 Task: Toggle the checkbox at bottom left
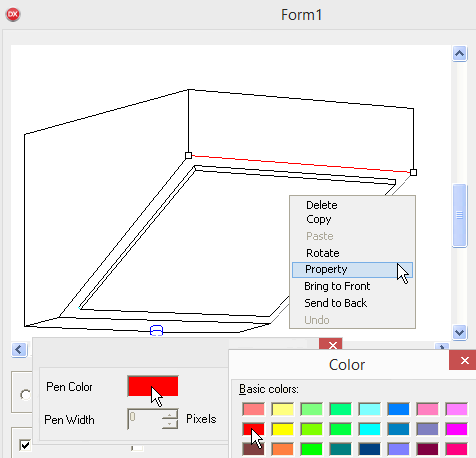[25, 445]
